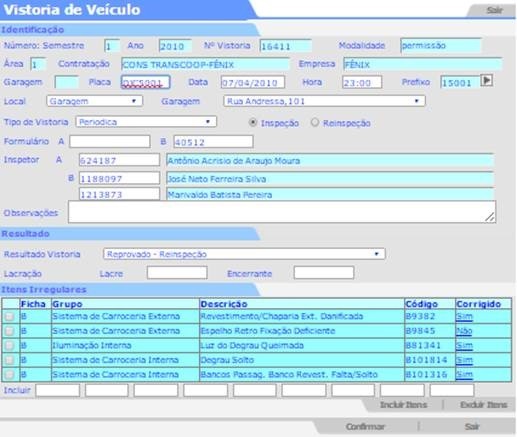Viewport: 517px width, 437px height.
Task: Click into the Placa input field
Action: coord(145,82)
